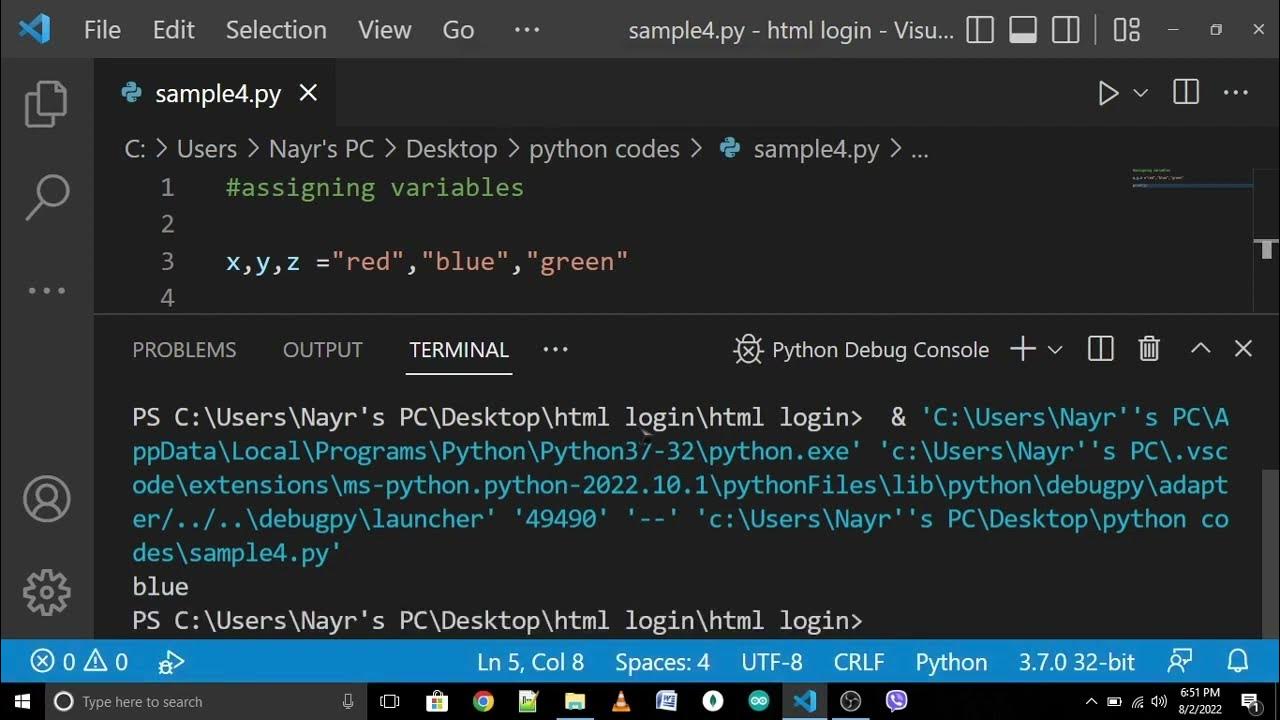This screenshot has height=720, width=1280.
Task: Click the editor minimap preview
Action: (1190, 180)
